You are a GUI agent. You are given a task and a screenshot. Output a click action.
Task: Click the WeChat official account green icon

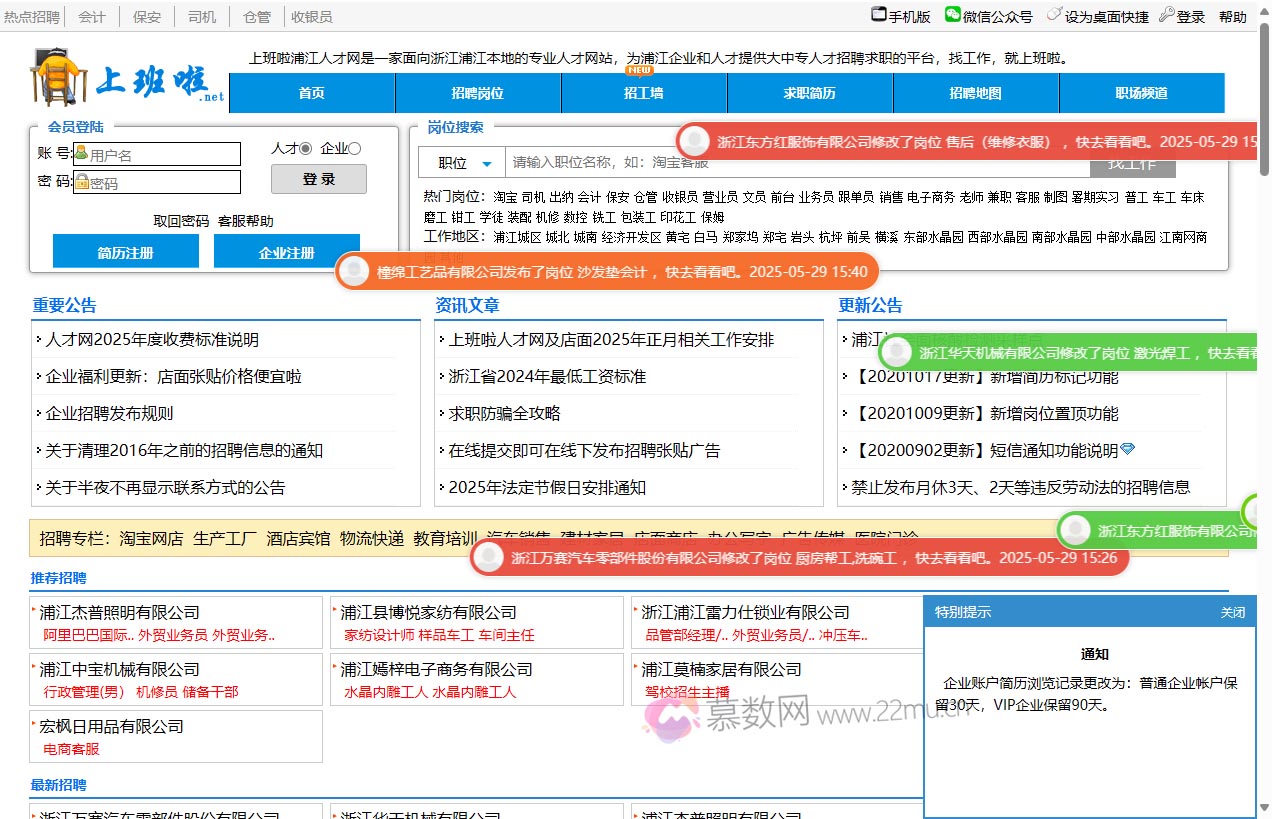click(x=953, y=14)
